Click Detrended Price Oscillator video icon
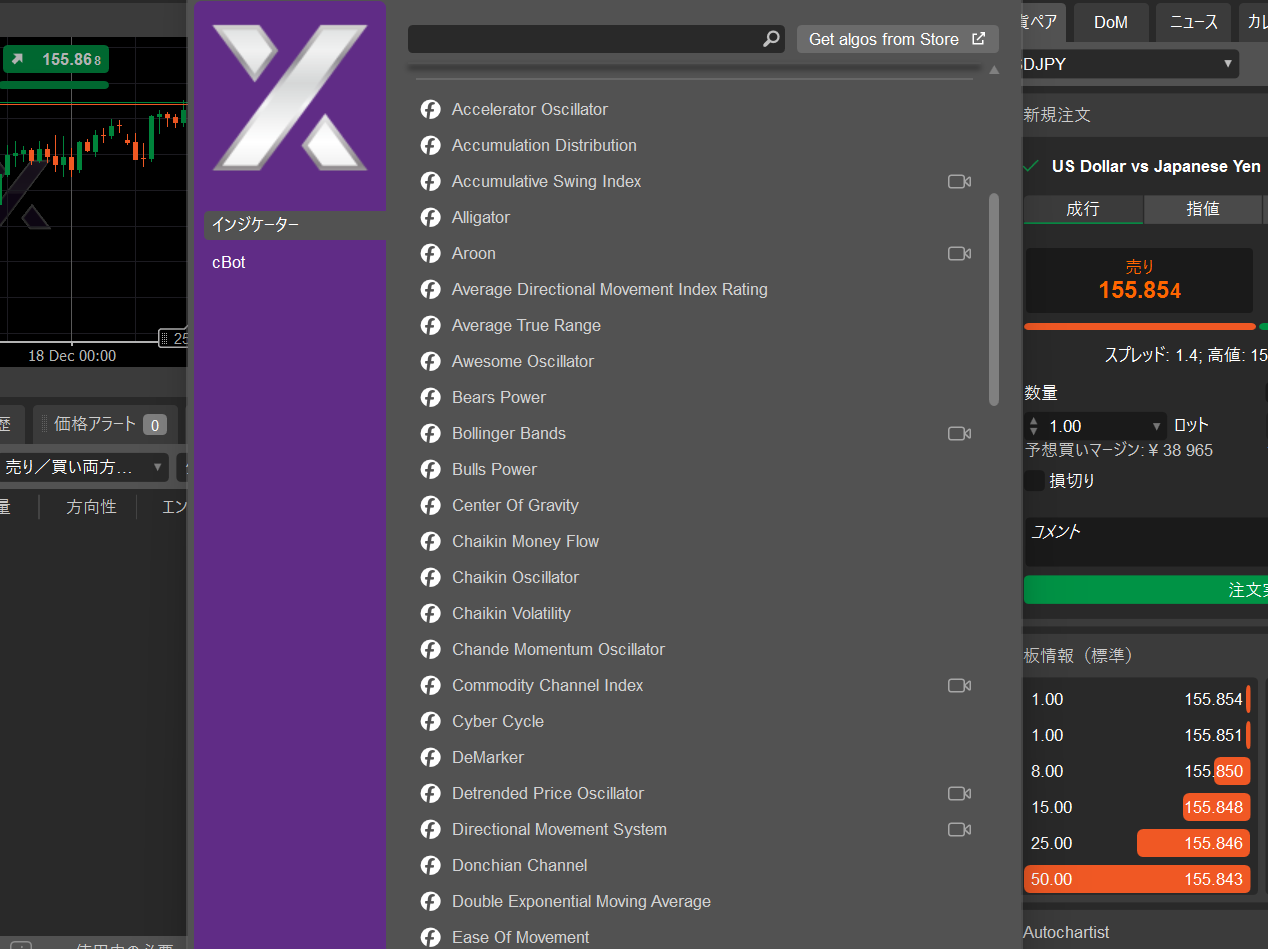 pyautogui.click(x=959, y=793)
